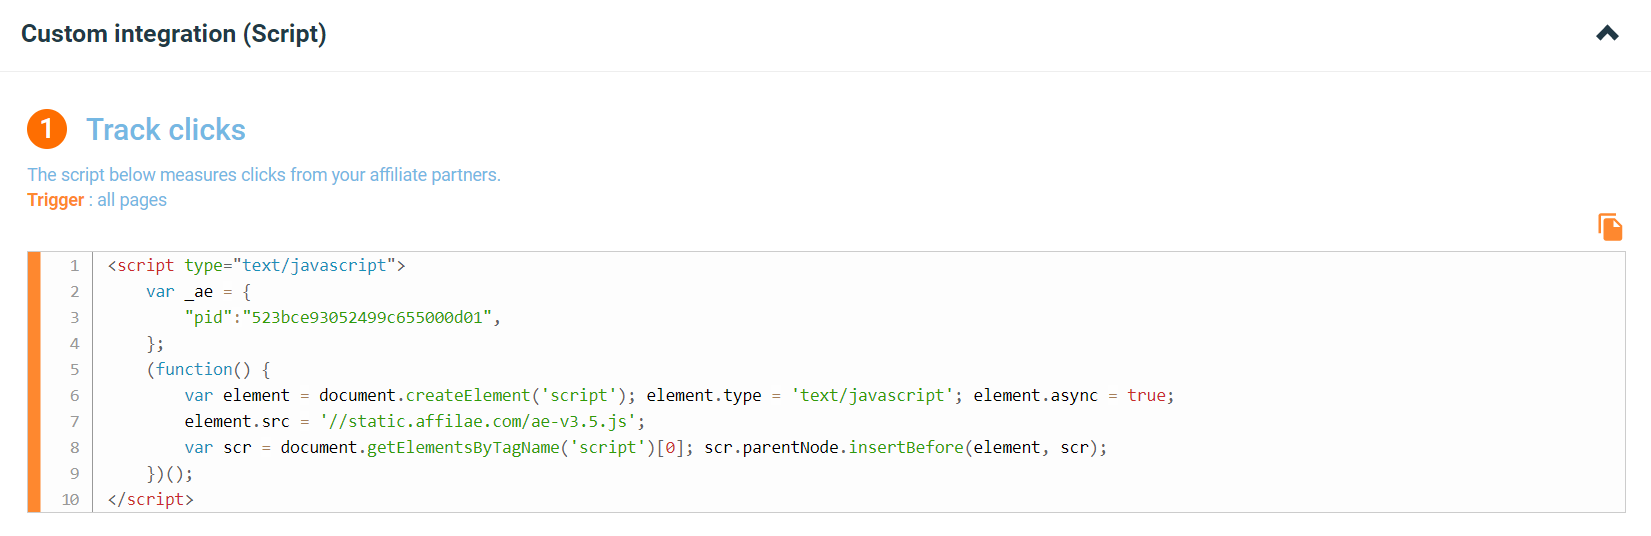Click line number 4 in the code gutter
Screen dimensions: 1651x536
coord(74,343)
